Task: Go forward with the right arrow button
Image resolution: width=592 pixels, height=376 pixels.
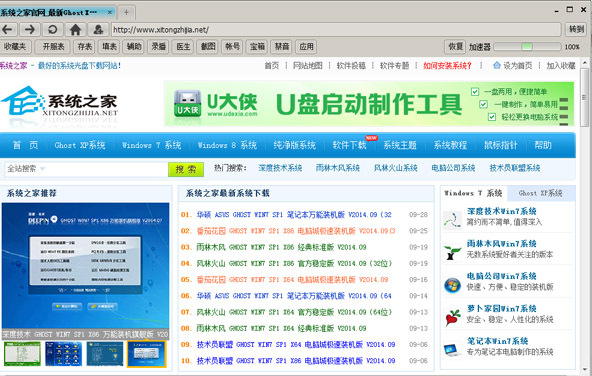Action: (29, 29)
